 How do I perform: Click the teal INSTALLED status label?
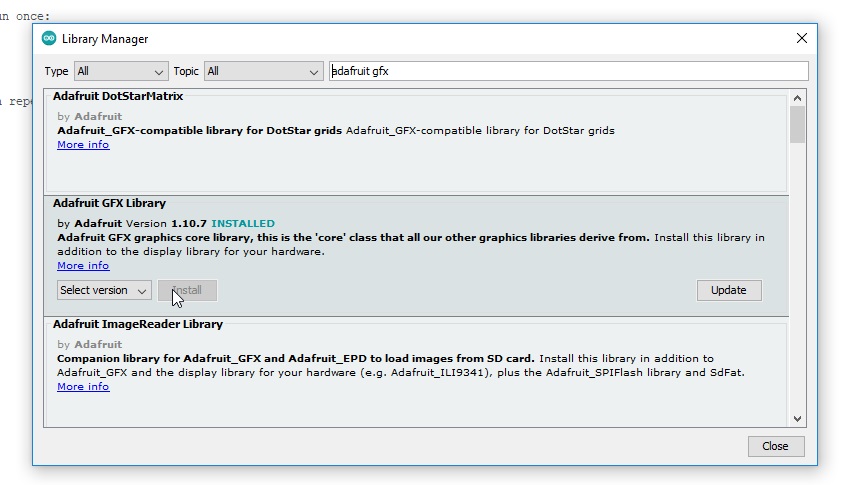pyautogui.click(x=243, y=224)
